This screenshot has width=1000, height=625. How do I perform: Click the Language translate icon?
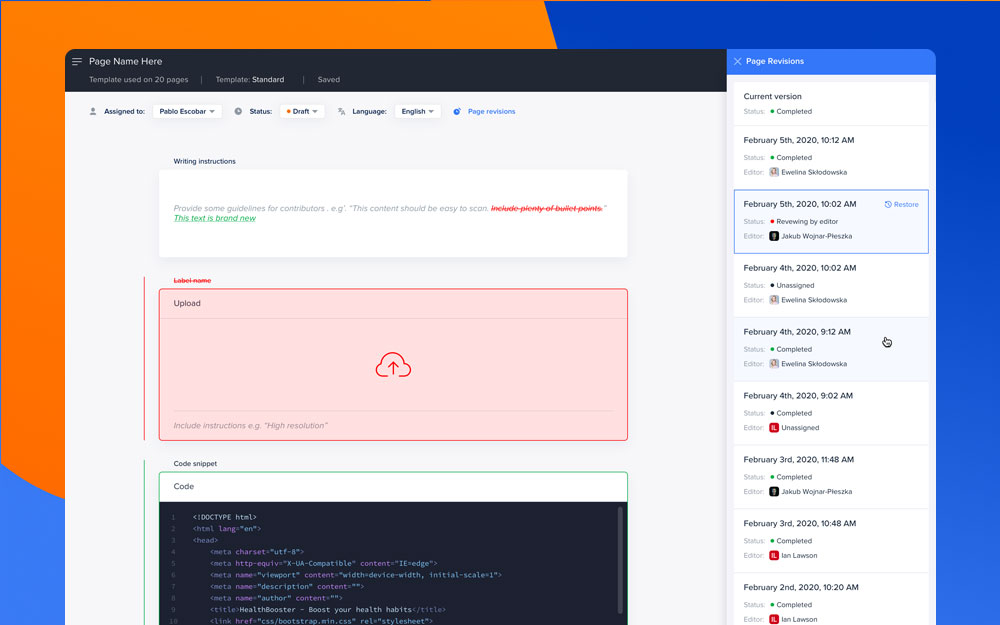tap(342, 112)
